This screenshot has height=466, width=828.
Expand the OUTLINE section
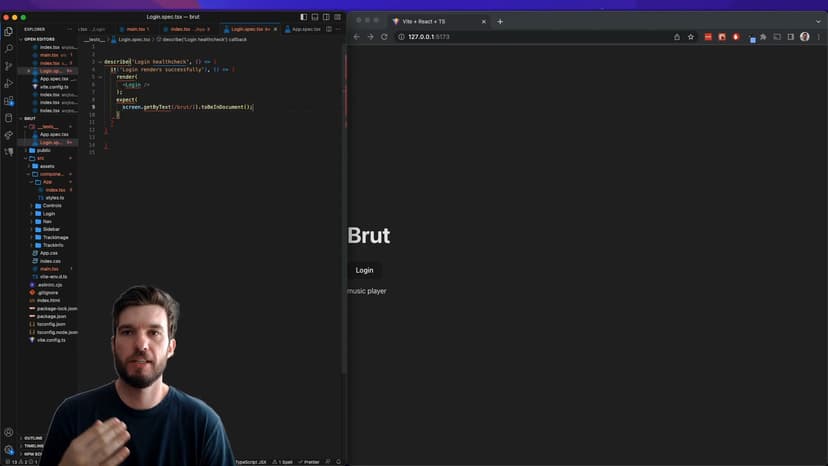pos(34,438)
